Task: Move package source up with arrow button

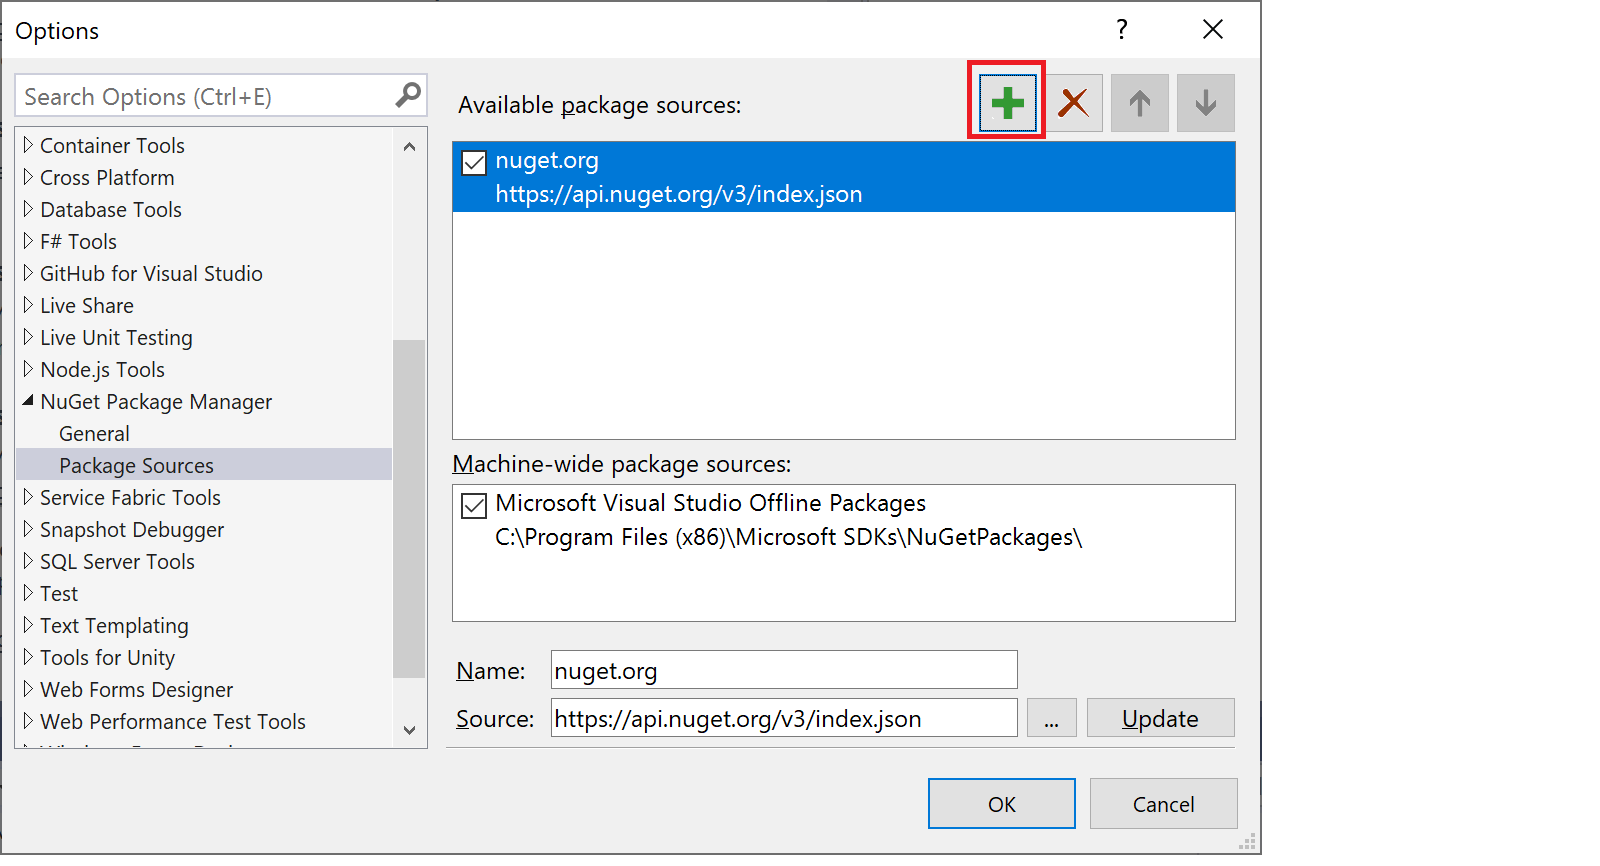Action: click(1140, 102)
